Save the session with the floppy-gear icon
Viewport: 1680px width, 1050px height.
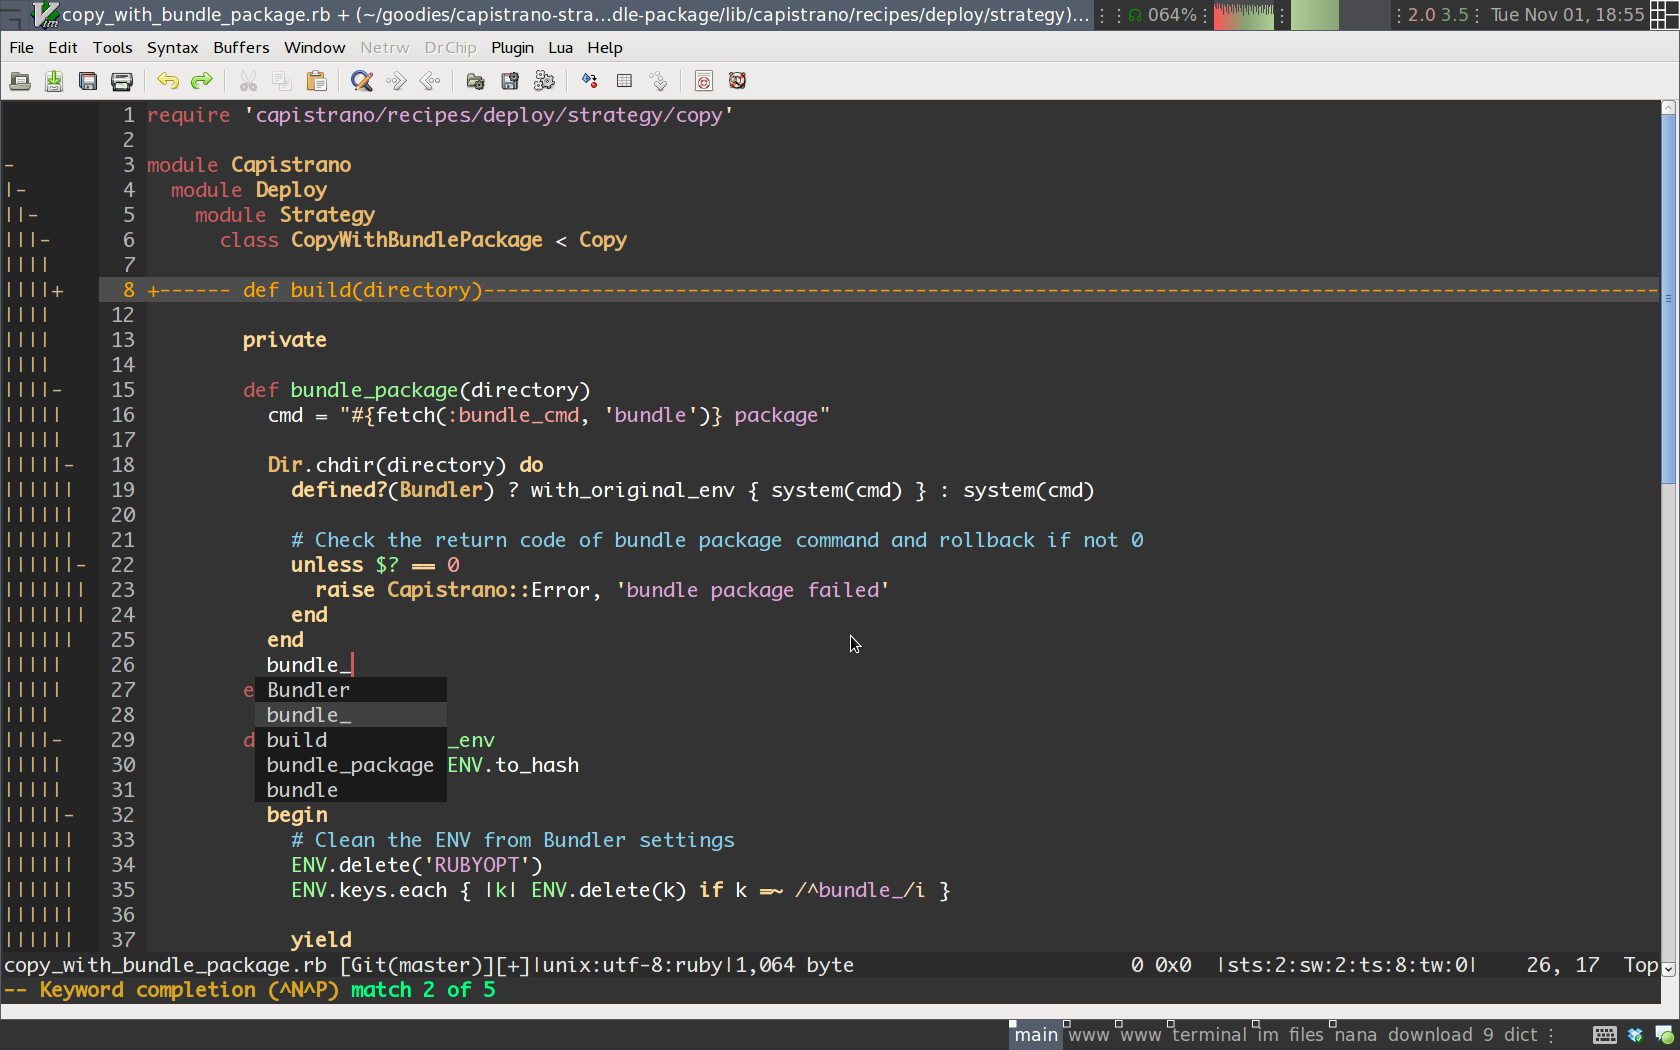pyautogui.click(x=510, y=81)
